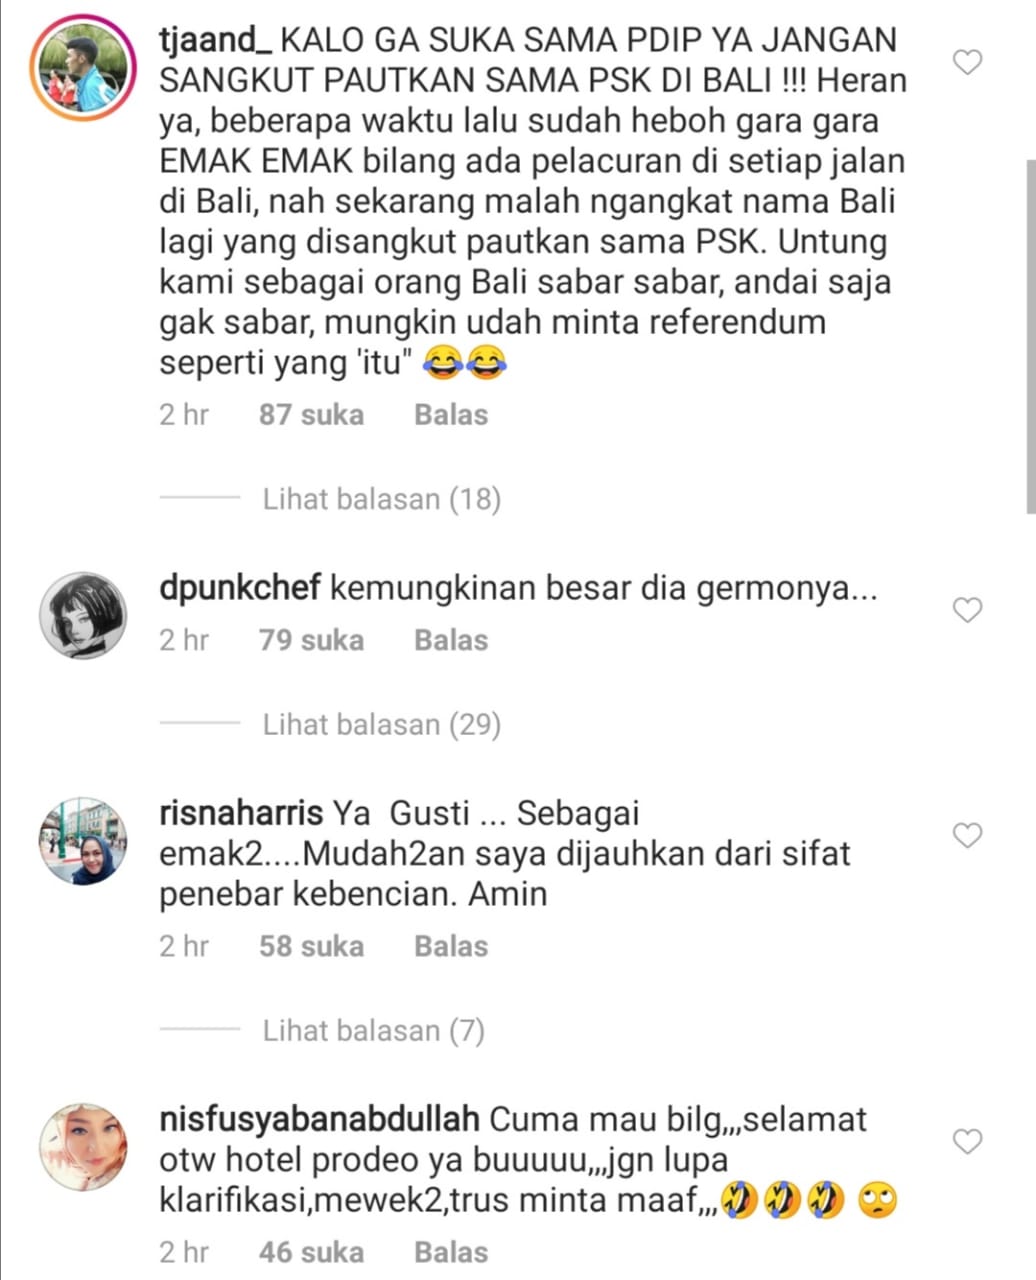Screen dimensions: 1036x1280
Task: Expand Lihat balasan (18) replies
Action: pos(381,499)
